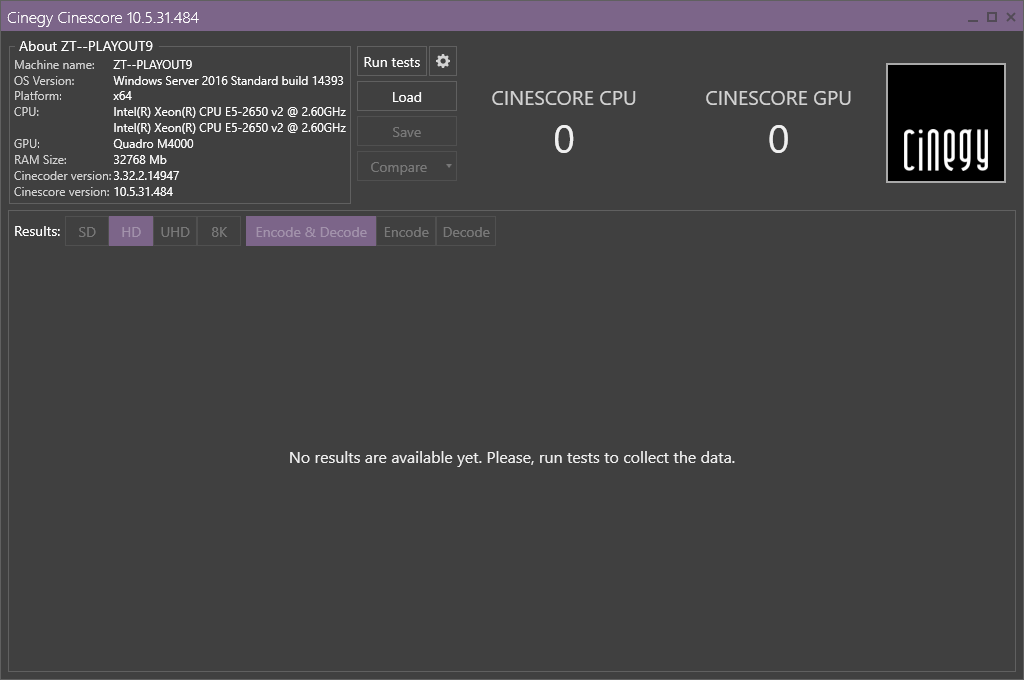
Task: Click the 'No results are available yet' message
Action: click(512, 458)
